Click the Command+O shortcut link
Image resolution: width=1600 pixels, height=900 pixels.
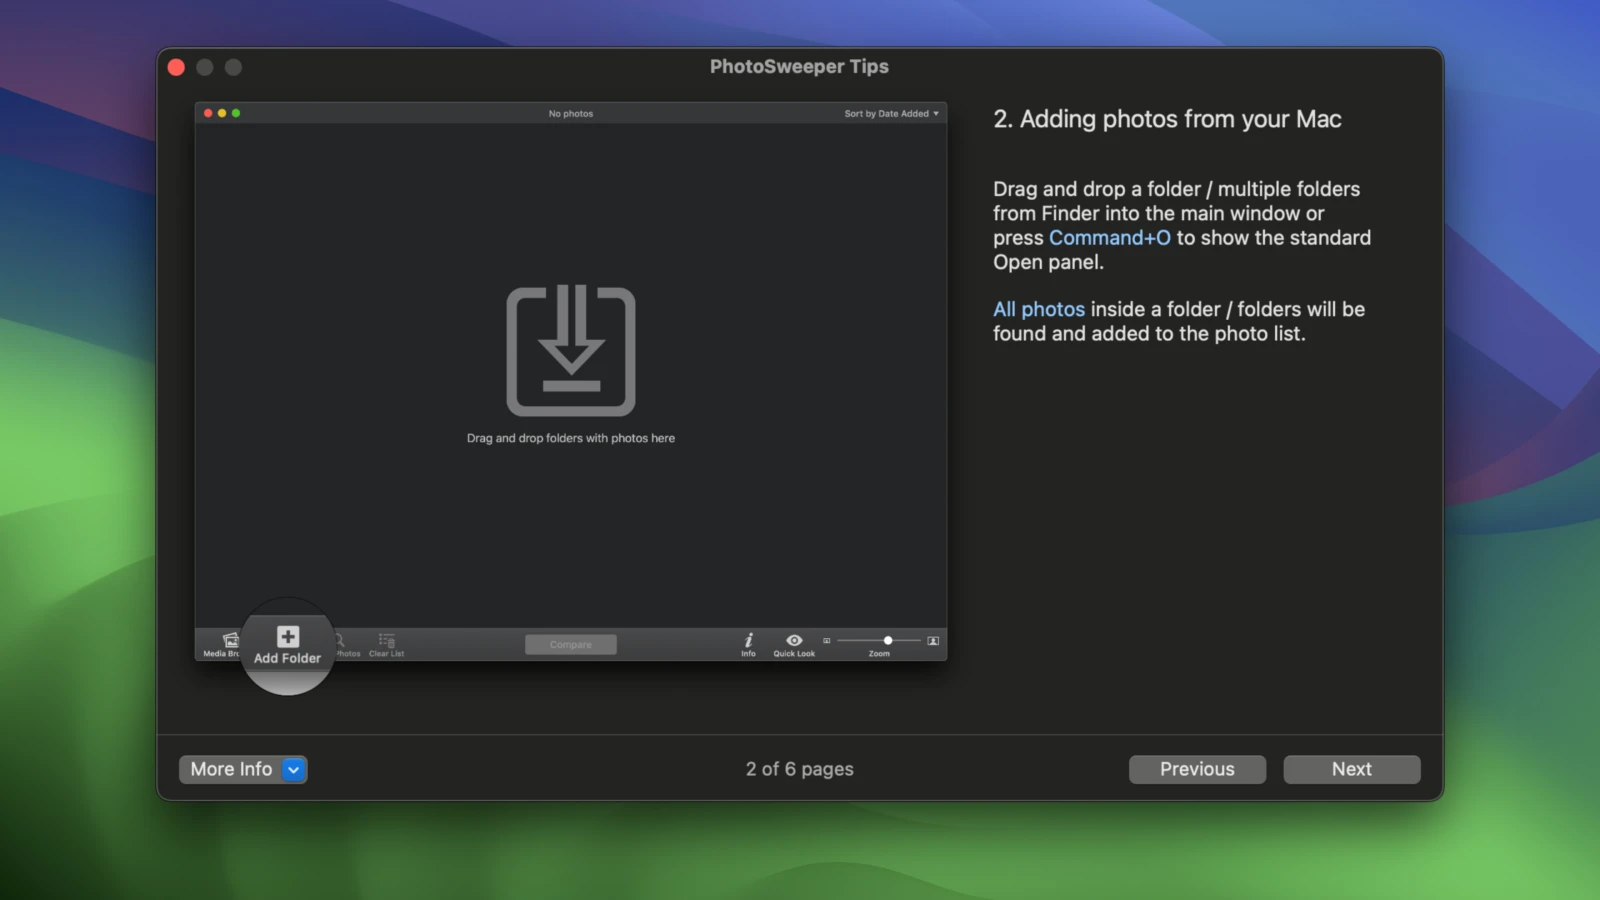coord(1110,237)
